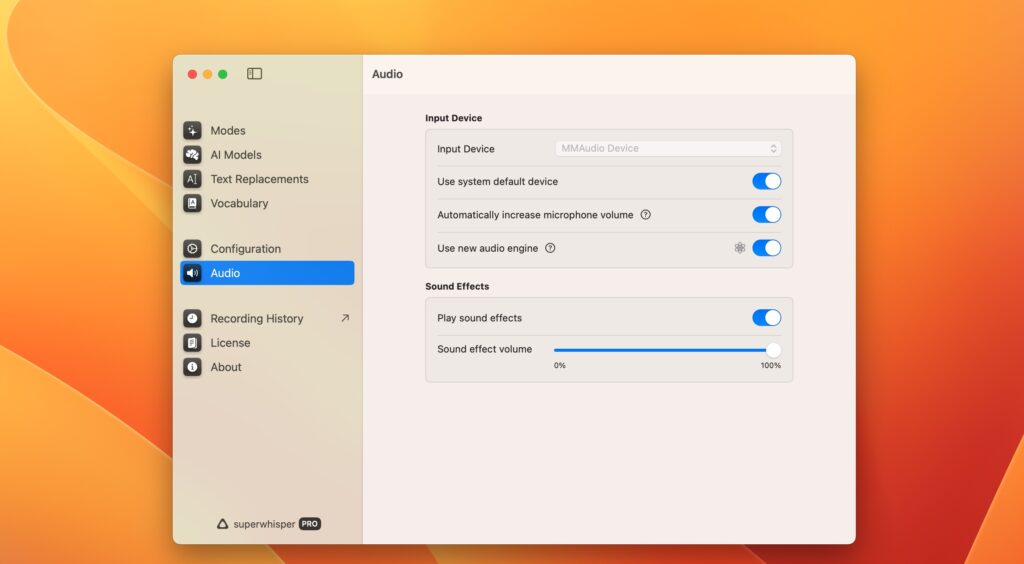This screenshot has height=564, width=1024.
Task: Select Text Replacements in sidebar
Action: pyautogui.click(x=267, y=179)
